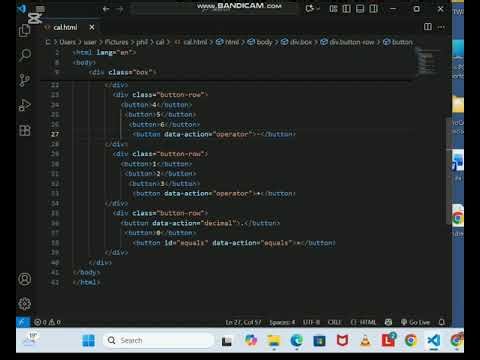Toggle the primary side bar layout icon

pyautogui.click(x=347, y=9)
